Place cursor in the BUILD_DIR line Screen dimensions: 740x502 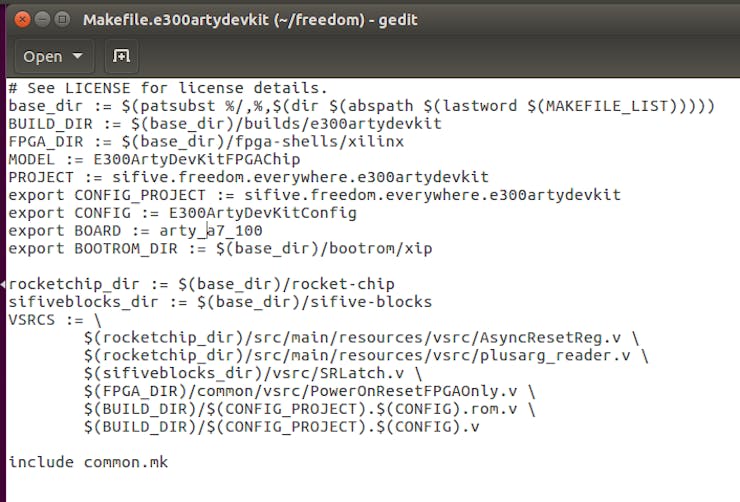[x=225, y=124]
